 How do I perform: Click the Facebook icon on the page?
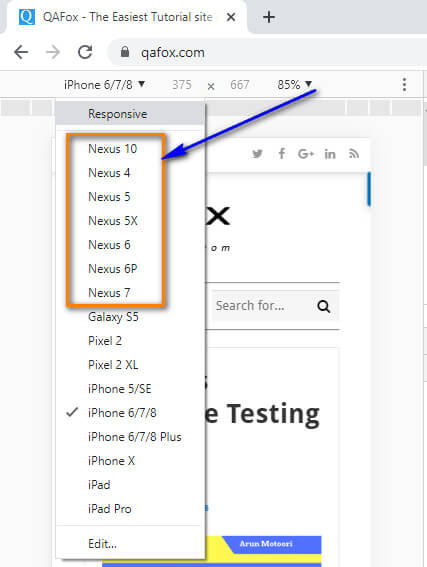click(282, 154)
